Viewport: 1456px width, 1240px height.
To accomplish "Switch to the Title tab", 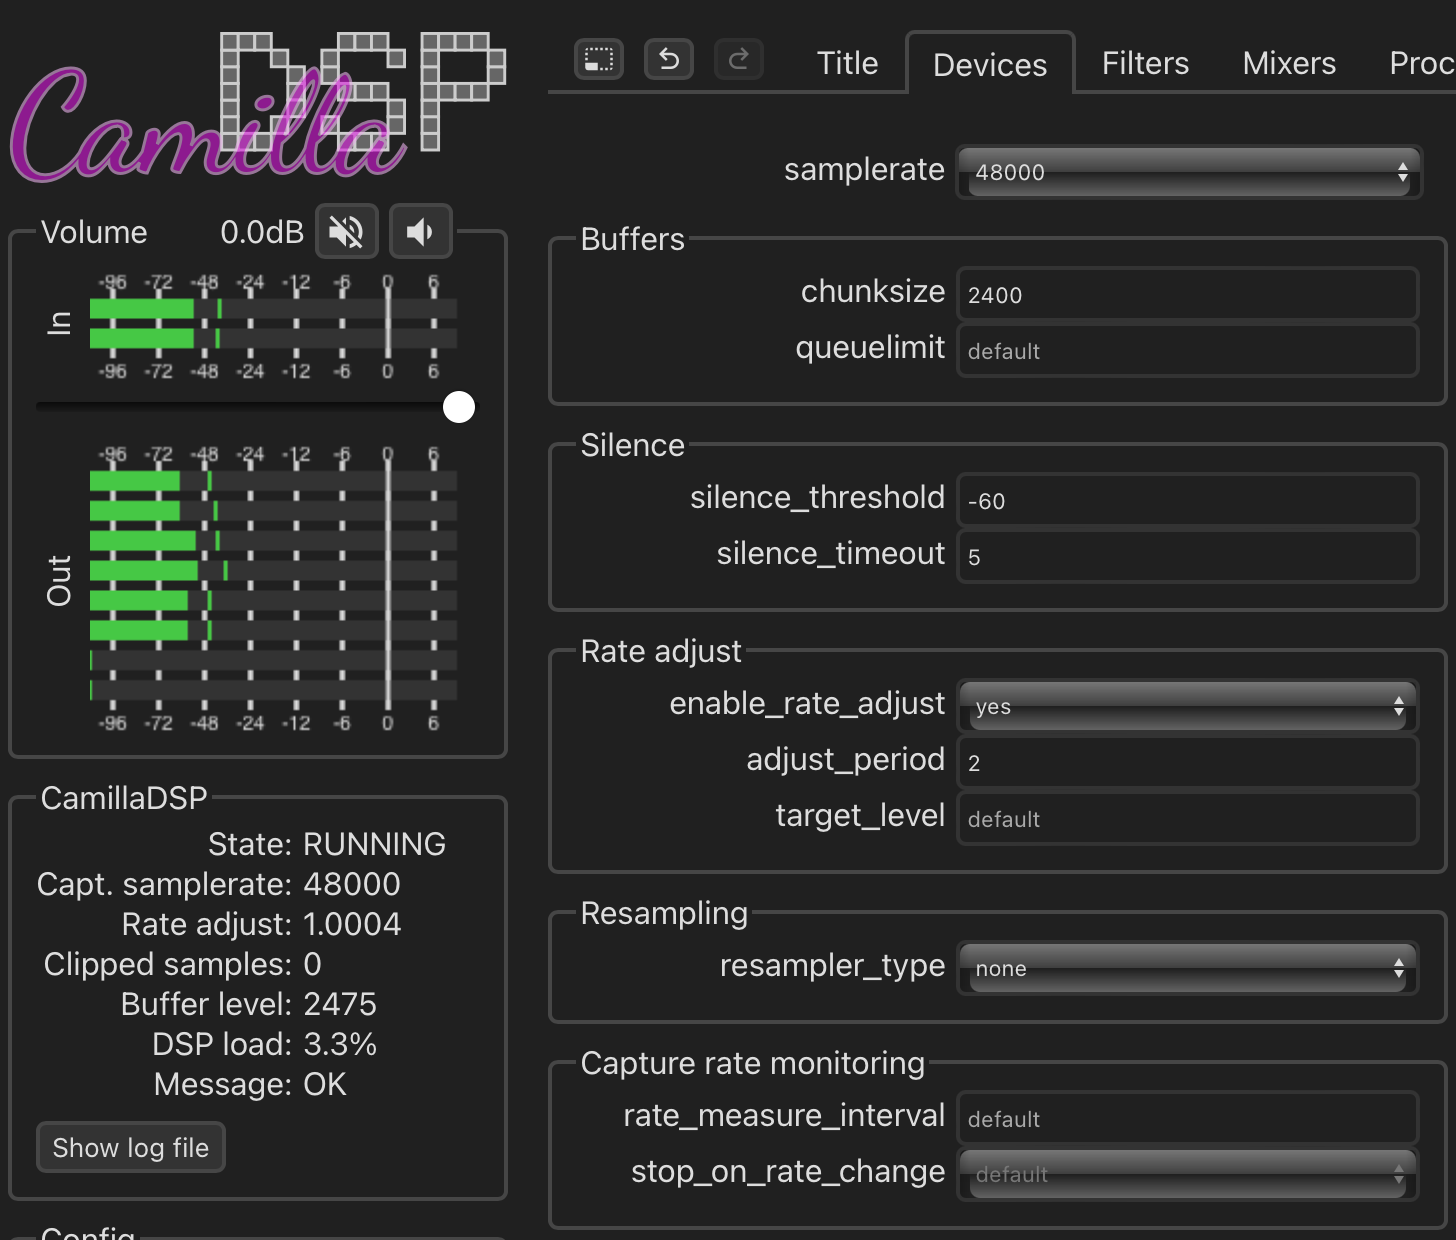I will [x=847, y=63].
